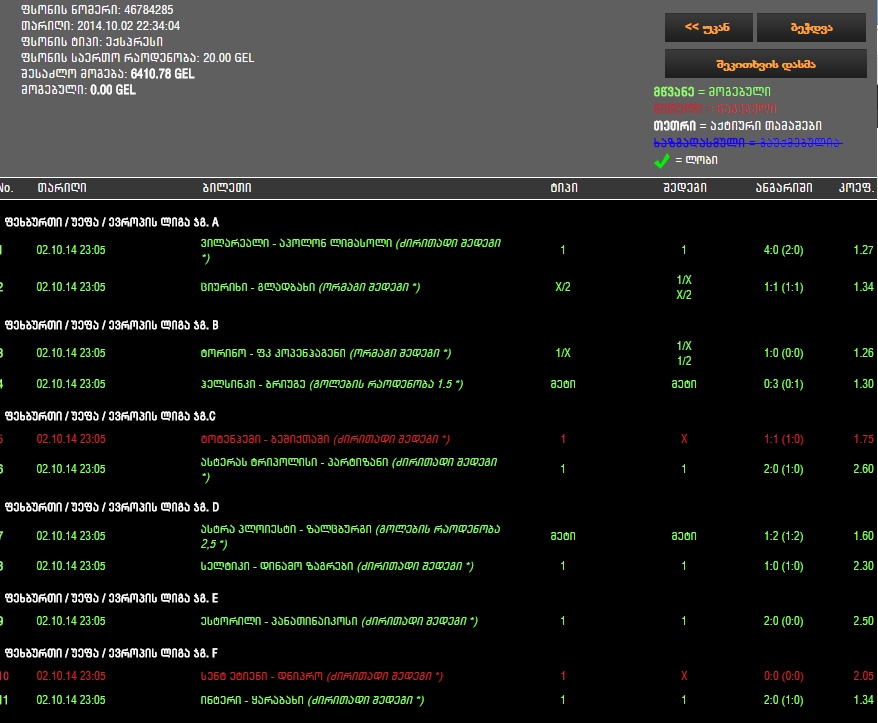Open 'შეკითხვის დასმა' ask-a-question button
The width and height of the screenshot is (878, 723).
pos(765,63)
